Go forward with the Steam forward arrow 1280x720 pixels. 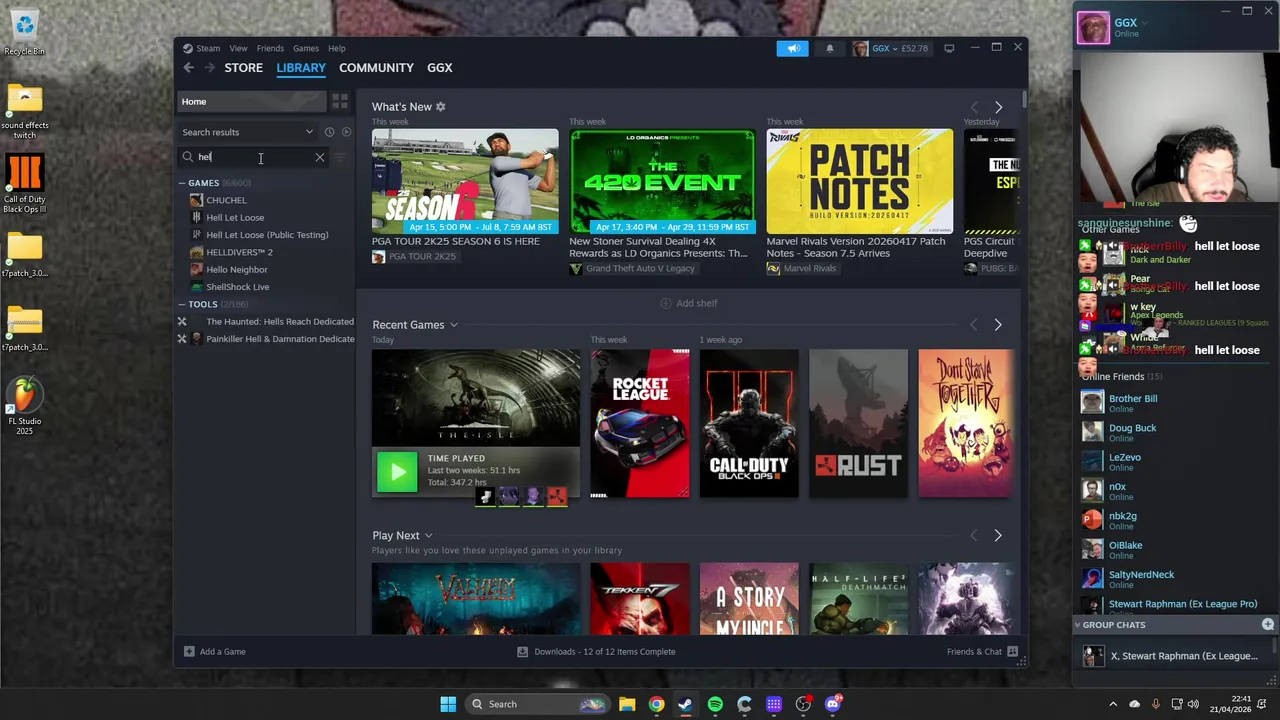[x=209, y=68]
